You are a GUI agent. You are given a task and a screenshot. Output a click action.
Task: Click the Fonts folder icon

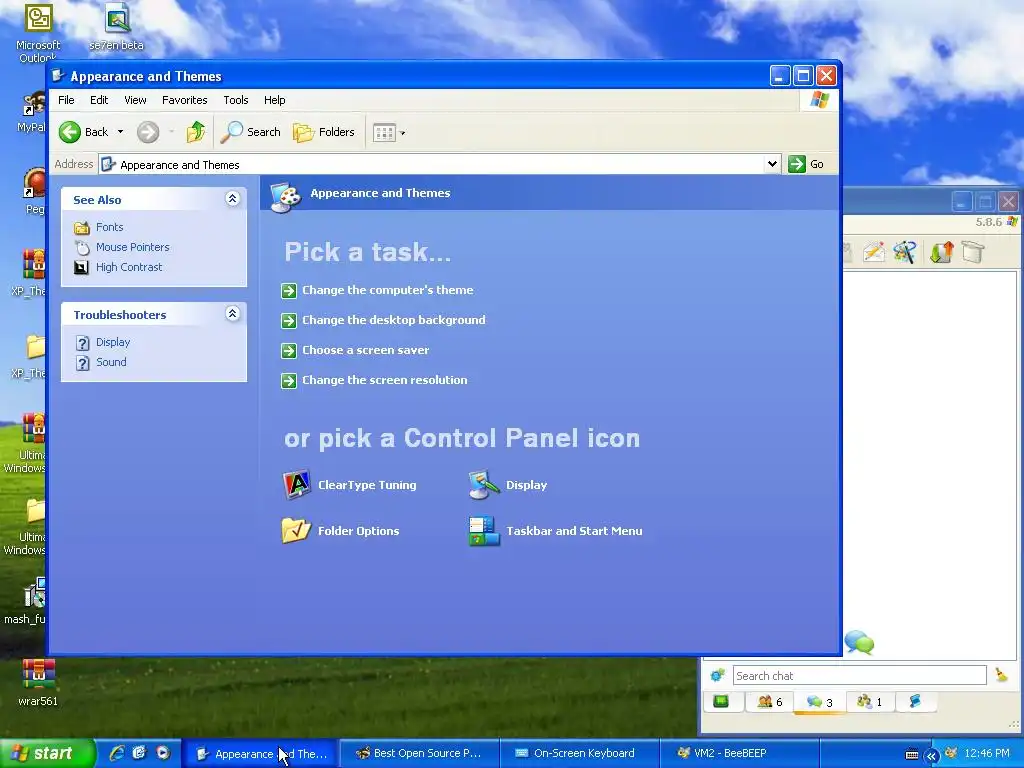click(x=82, y=227)
